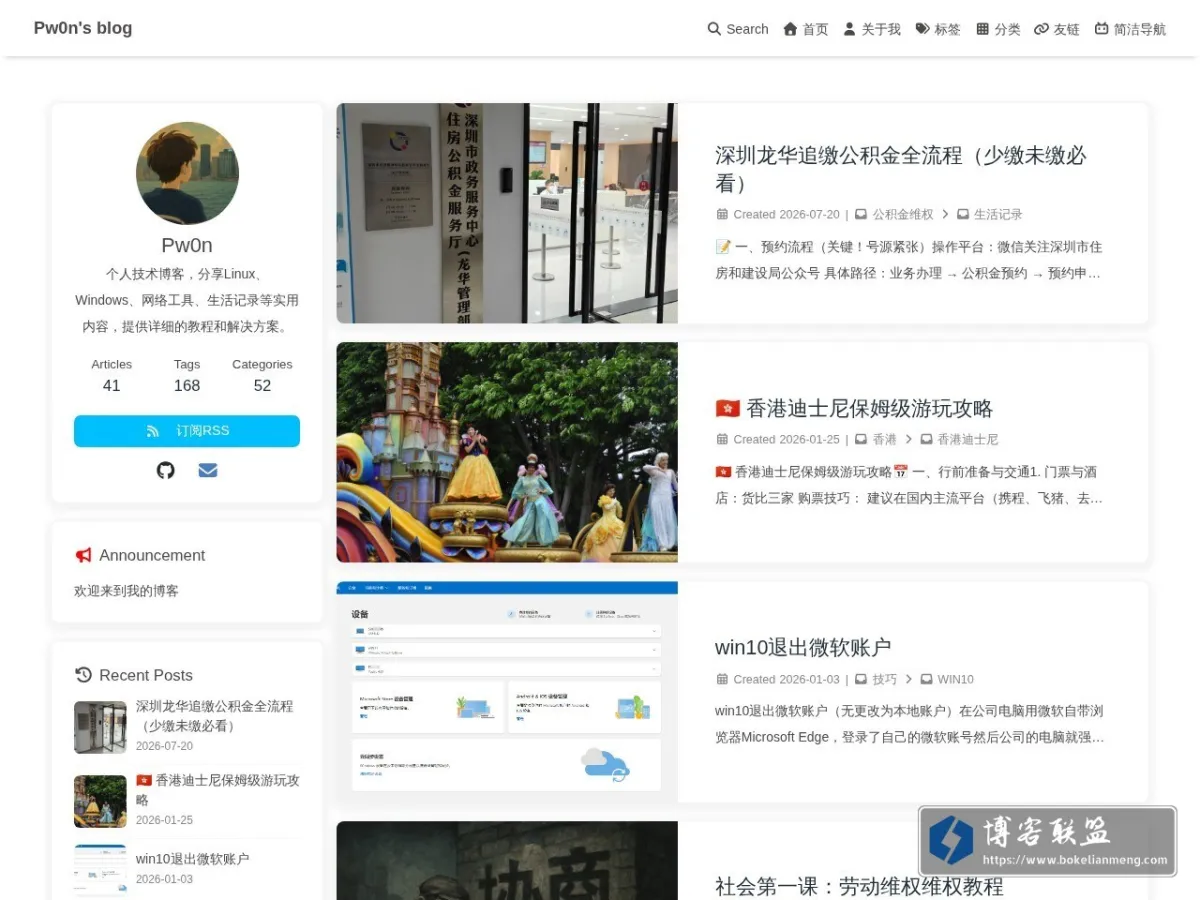Open the Search magnifier icon
1200x900 pixels.
coord(714,29)
